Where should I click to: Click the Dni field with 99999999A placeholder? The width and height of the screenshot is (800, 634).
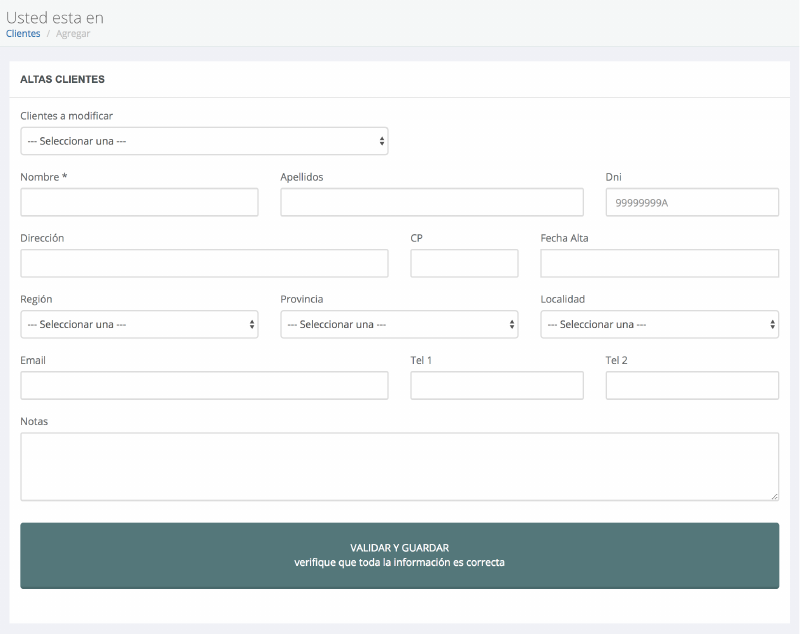(692, 202)
